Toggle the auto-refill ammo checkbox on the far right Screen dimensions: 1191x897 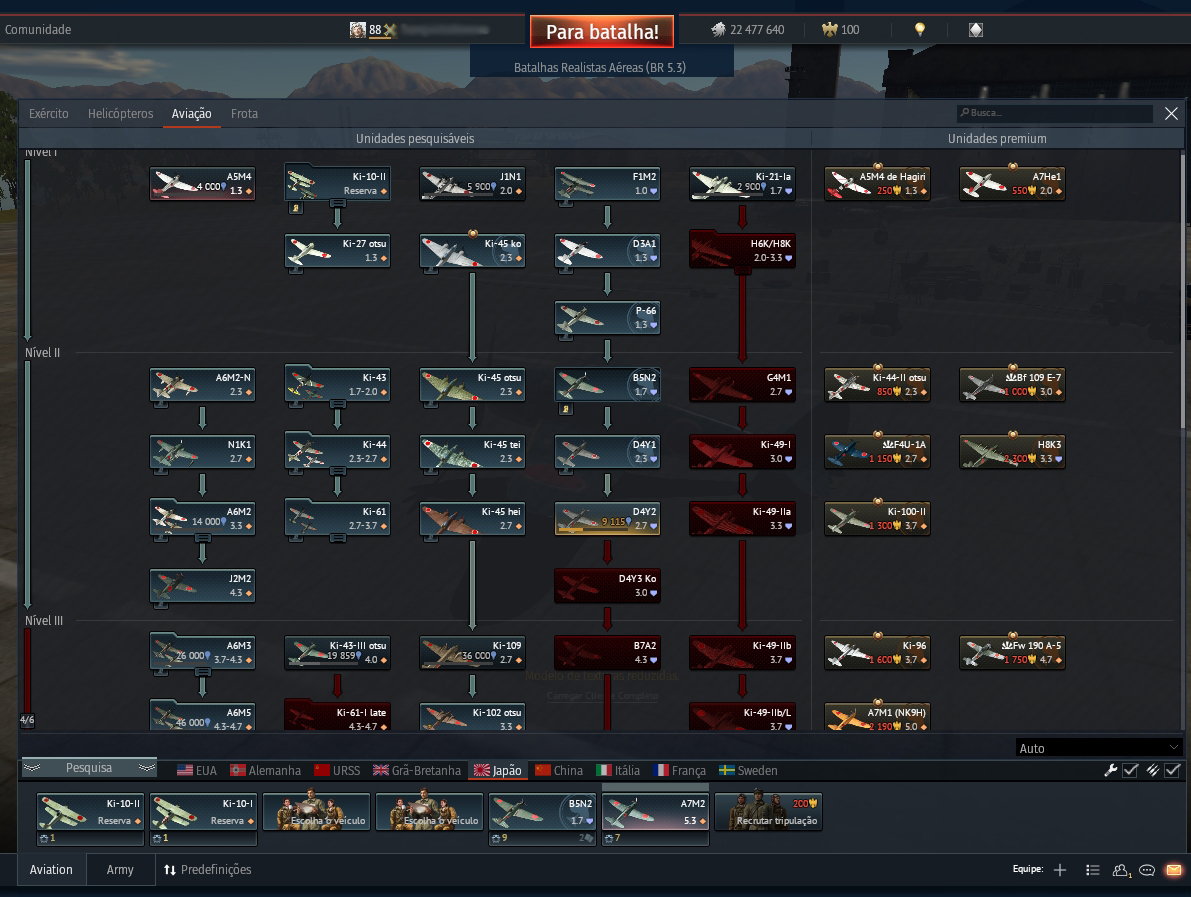[1173, 770]
